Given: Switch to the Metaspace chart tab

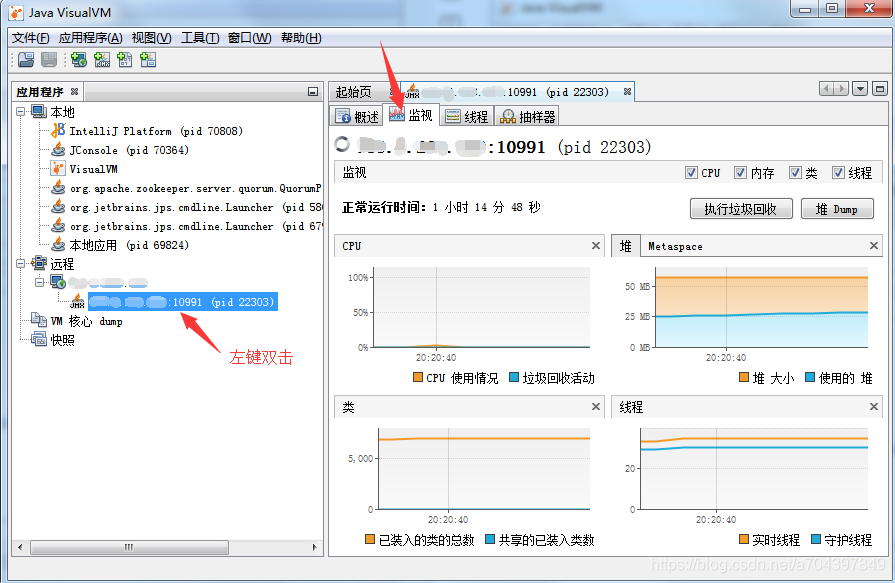Looking at the screenshot, I should [x=675, y=246].
